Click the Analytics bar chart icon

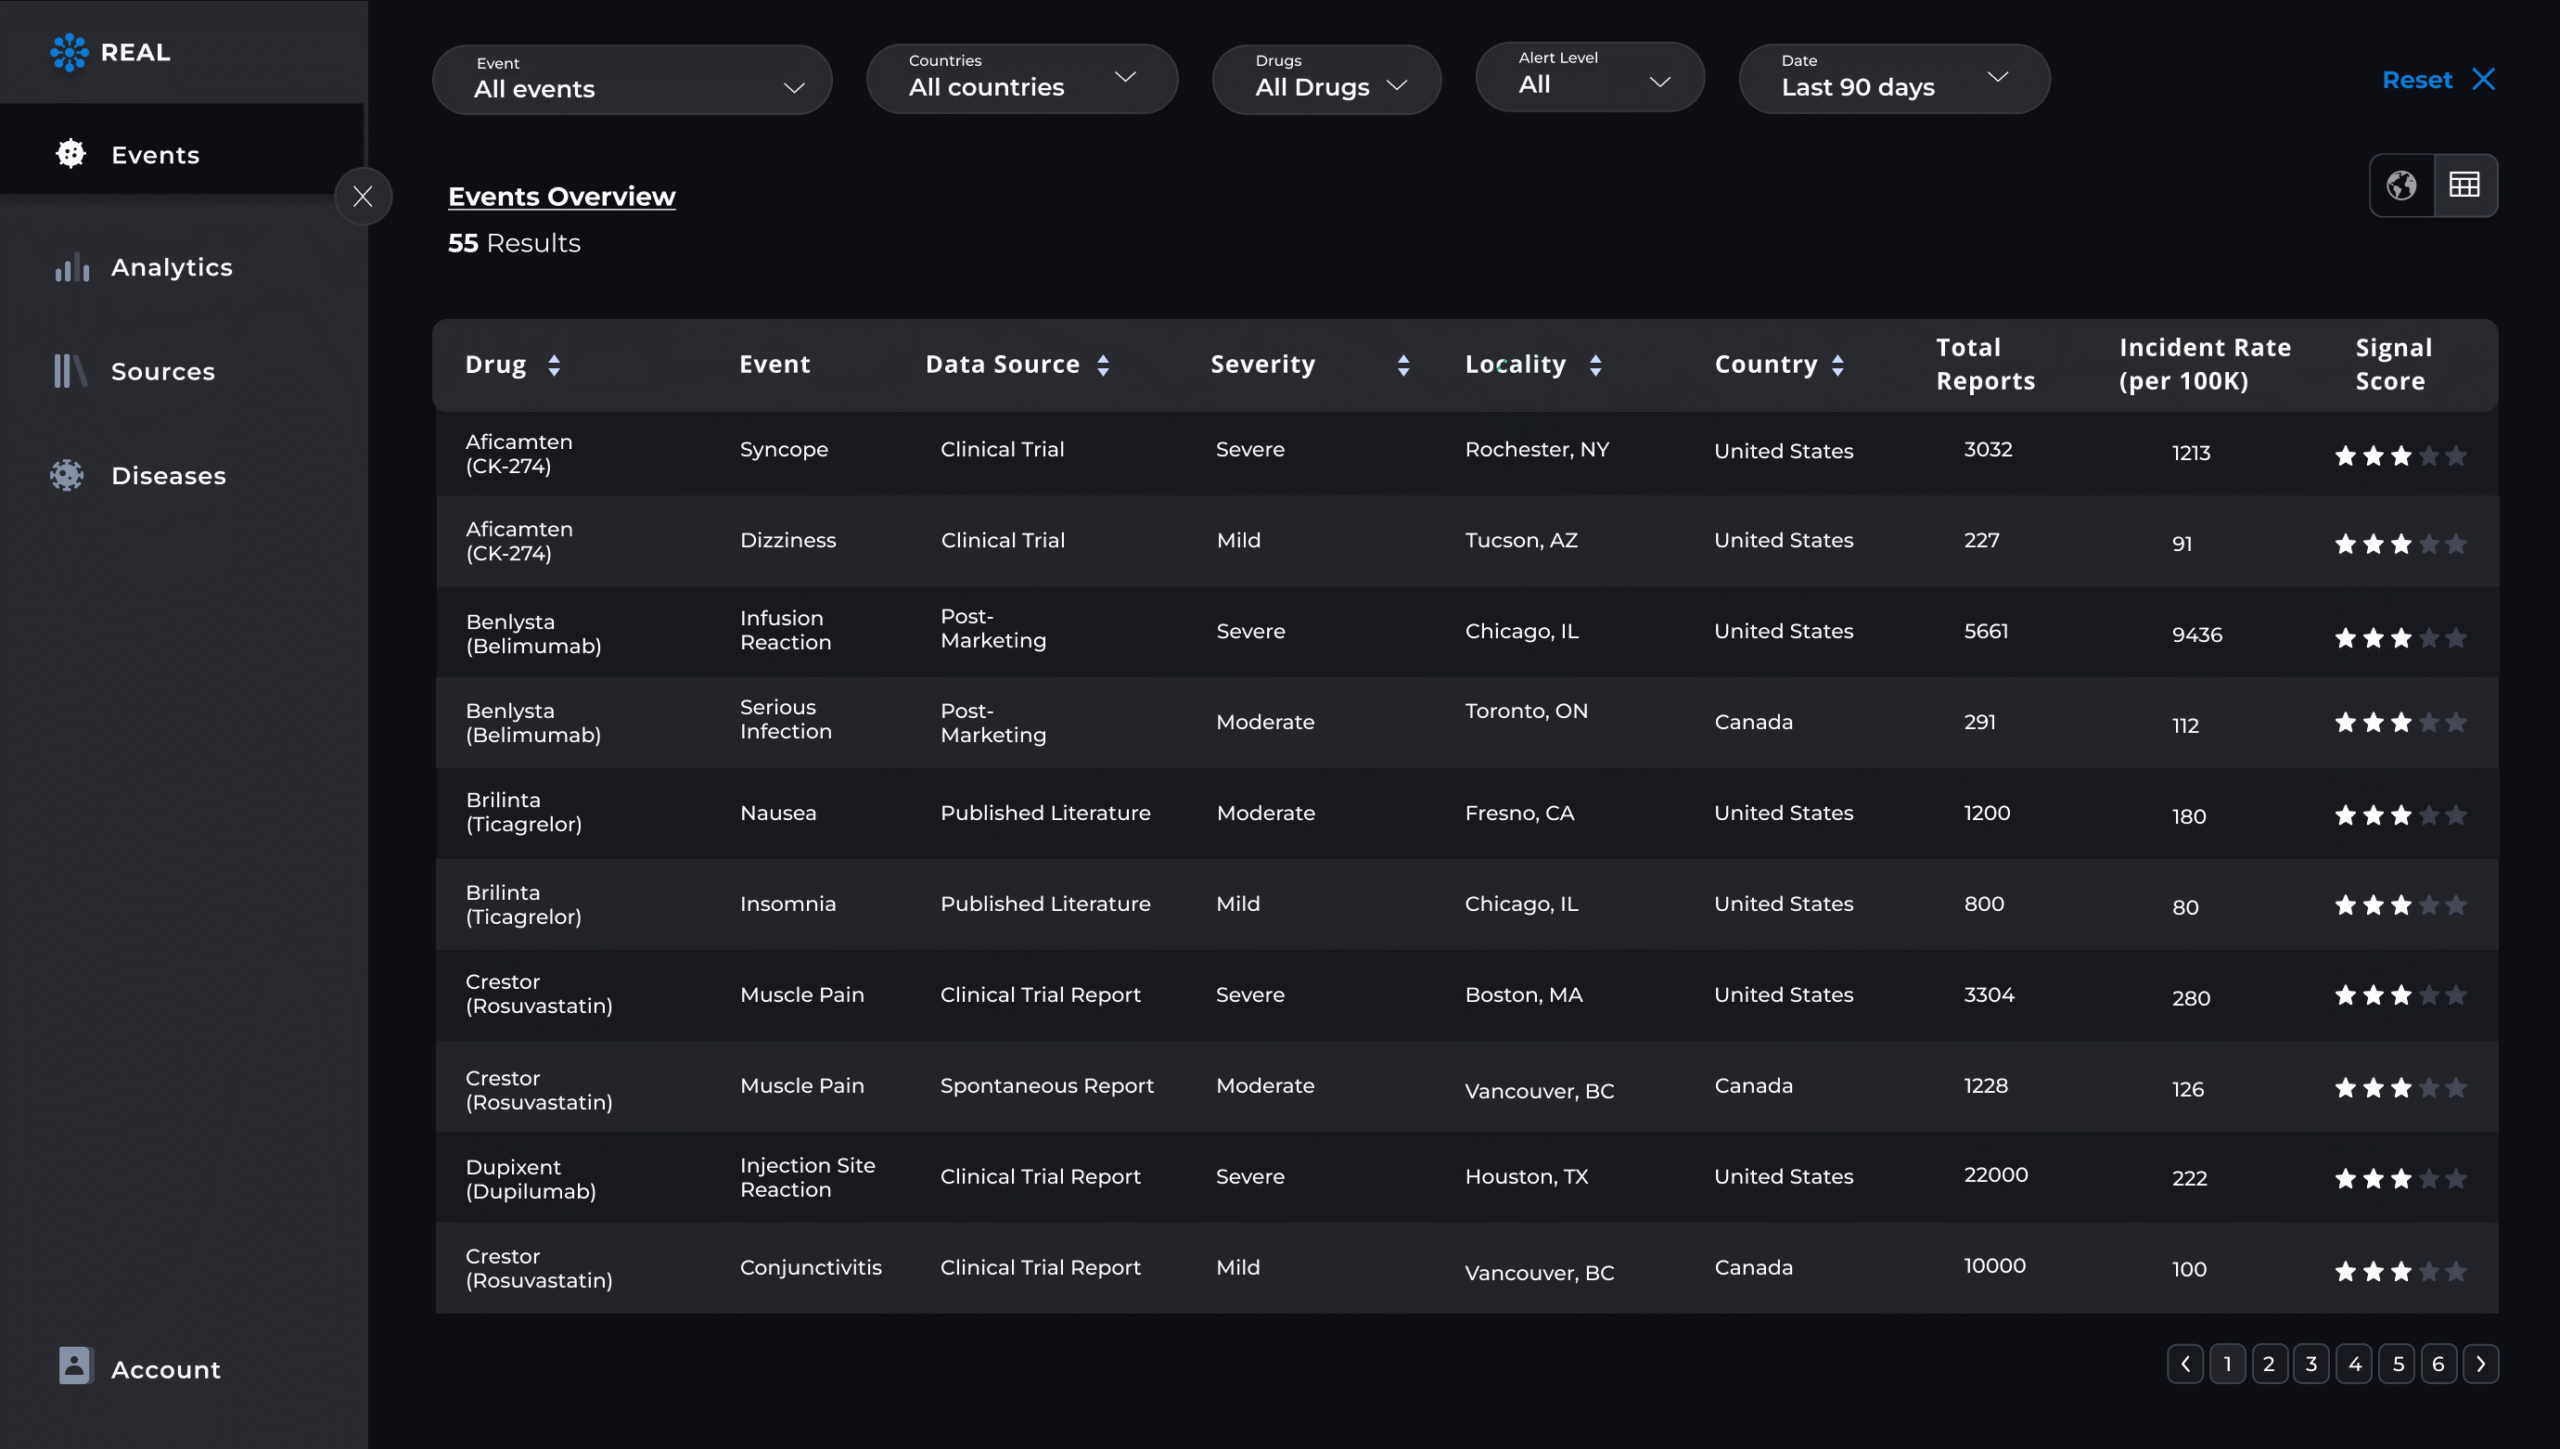coord(72,267)
